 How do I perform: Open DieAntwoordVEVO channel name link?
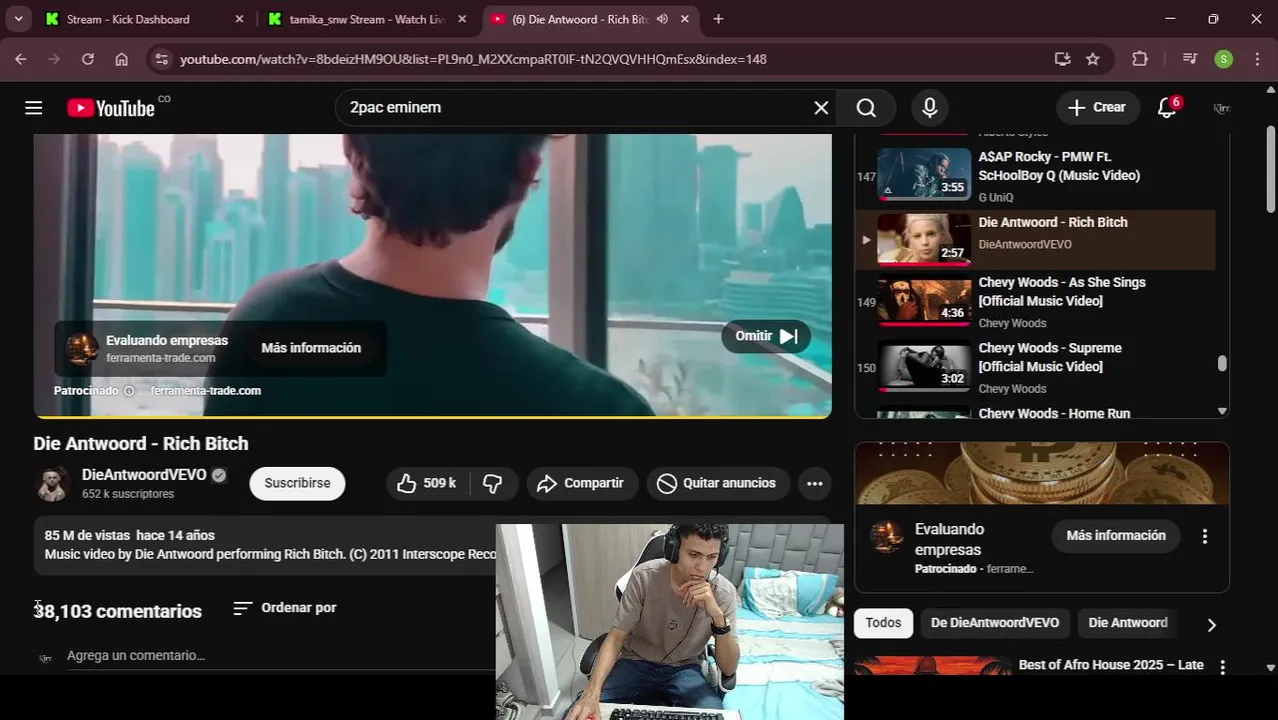click(x=144, y=475)
